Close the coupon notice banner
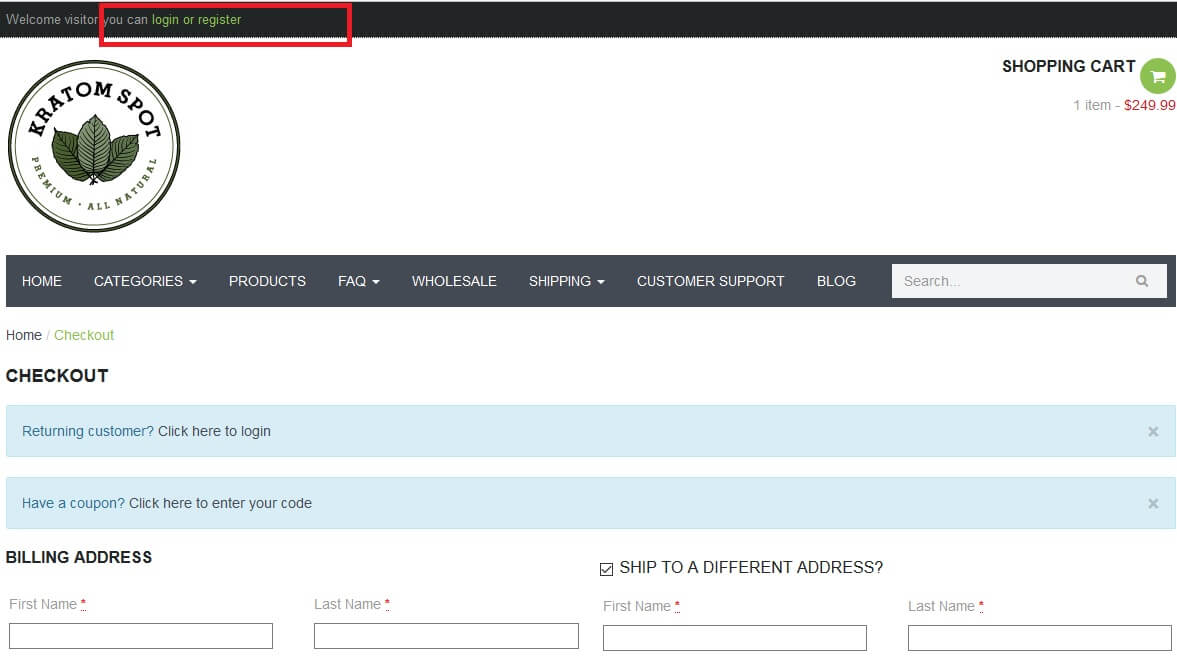 [x=1153, y=503]
